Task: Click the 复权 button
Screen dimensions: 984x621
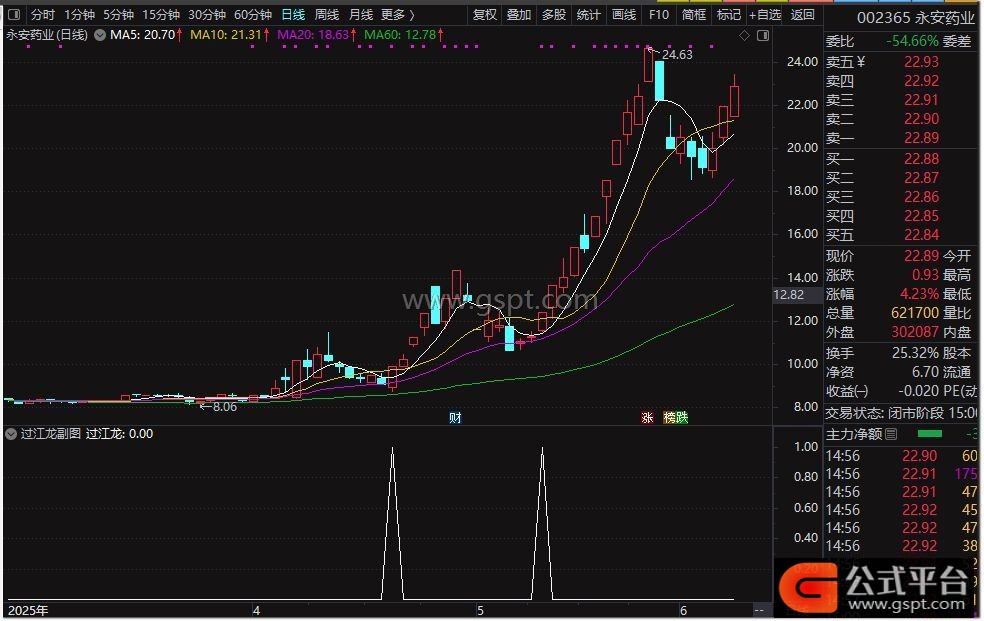Action: [484, 14]
